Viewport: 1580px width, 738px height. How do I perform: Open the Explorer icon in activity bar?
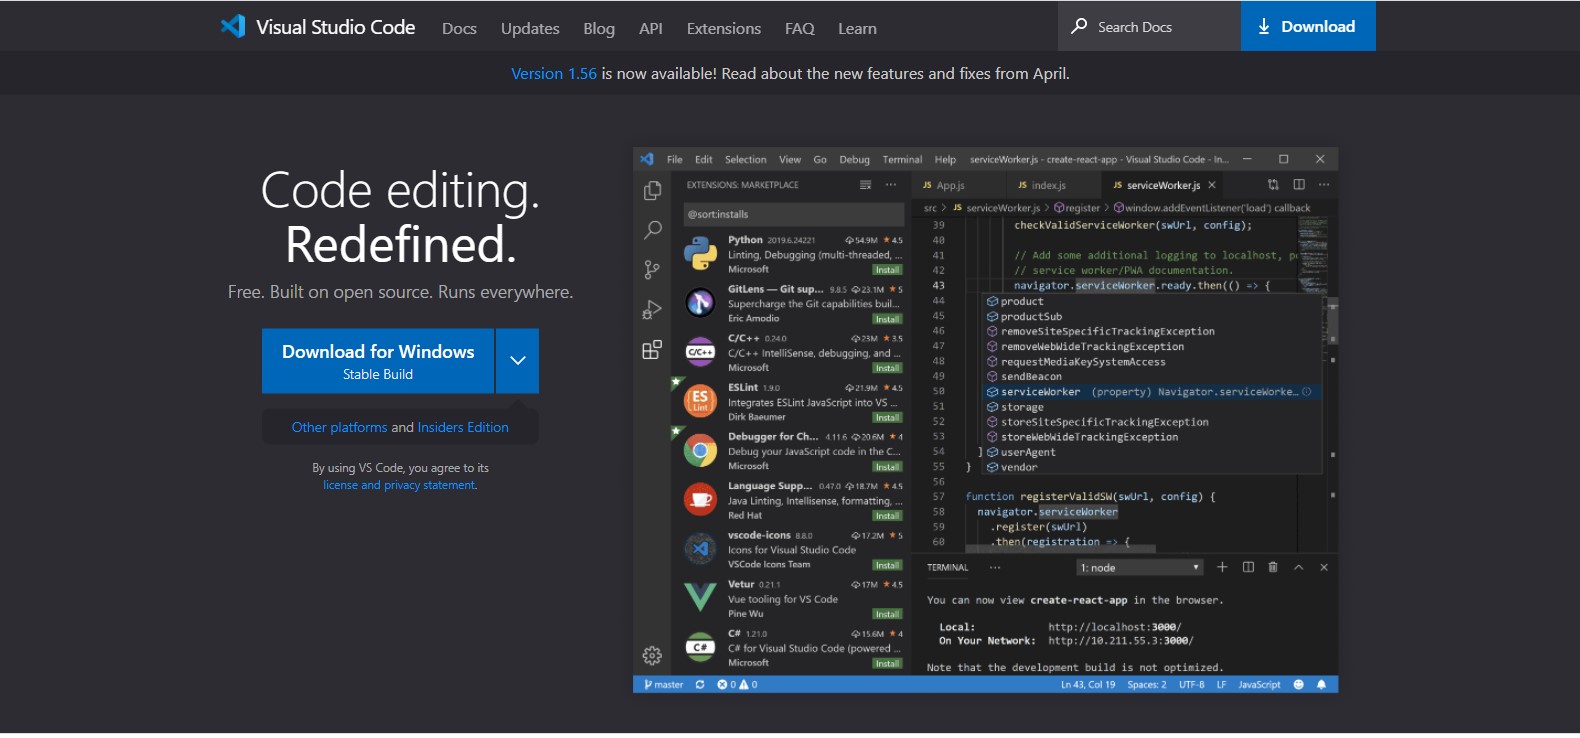pos(652,190)
